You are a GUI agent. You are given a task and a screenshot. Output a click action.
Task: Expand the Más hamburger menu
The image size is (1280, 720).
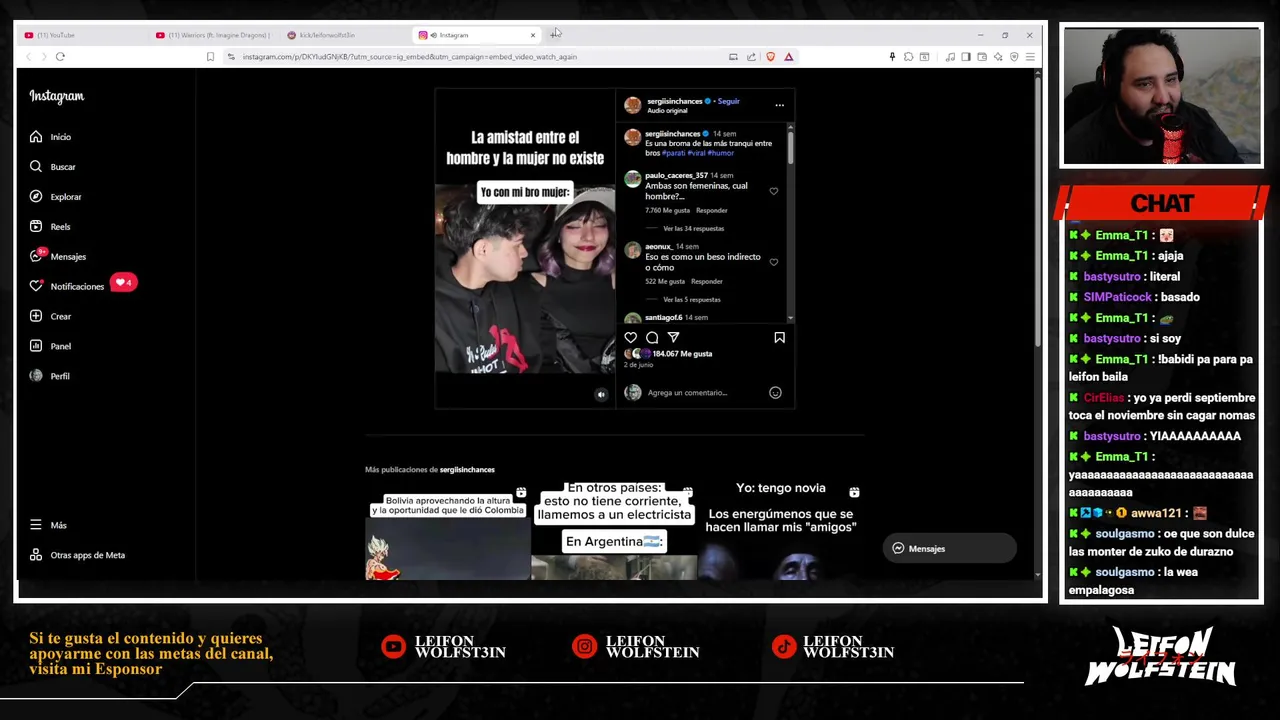[x=48, y=525]
